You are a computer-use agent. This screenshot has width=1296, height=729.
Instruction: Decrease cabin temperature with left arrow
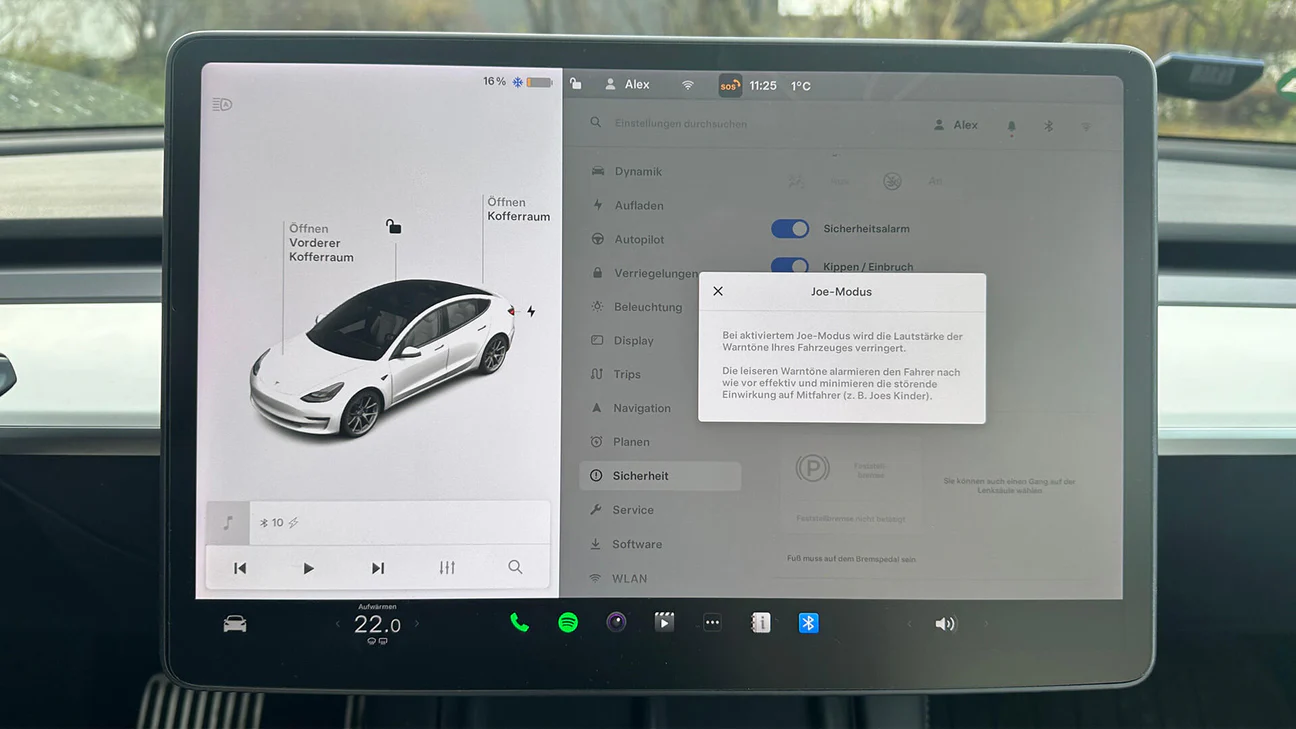(337, 624)
